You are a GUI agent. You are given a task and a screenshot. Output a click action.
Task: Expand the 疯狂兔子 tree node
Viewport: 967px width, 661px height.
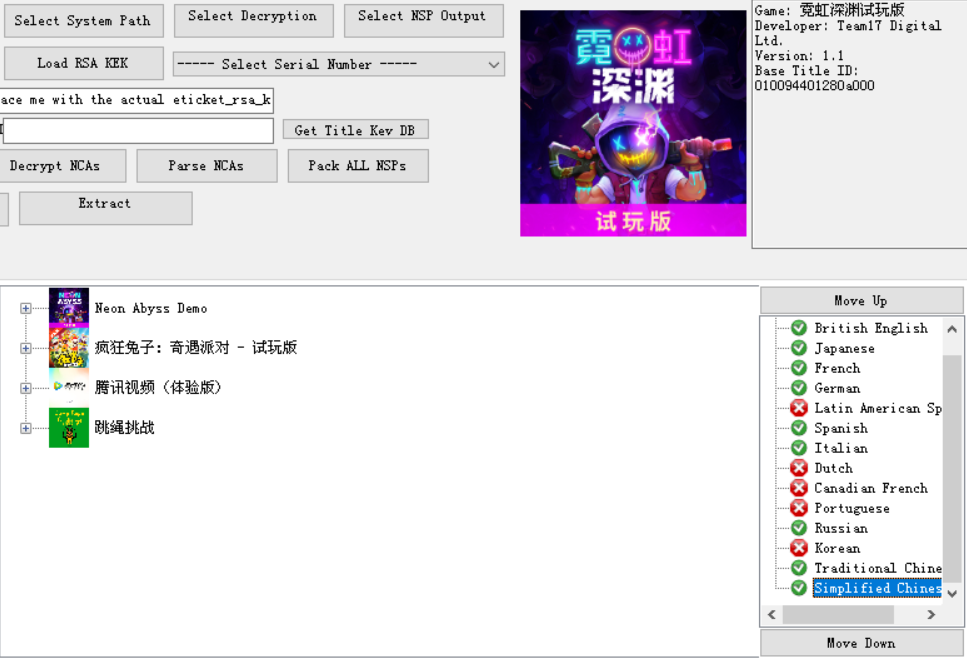tap(25, 348)
